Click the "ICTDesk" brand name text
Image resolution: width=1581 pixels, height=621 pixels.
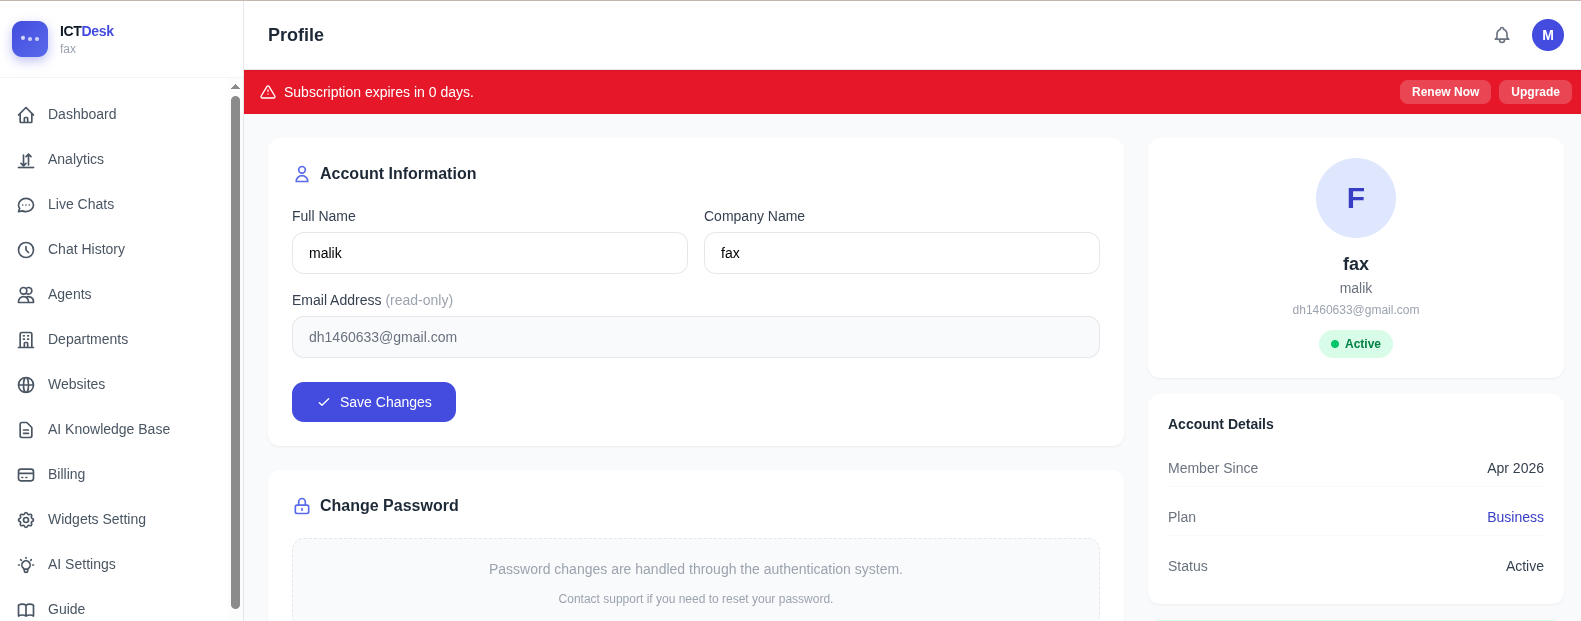point(87,31)
